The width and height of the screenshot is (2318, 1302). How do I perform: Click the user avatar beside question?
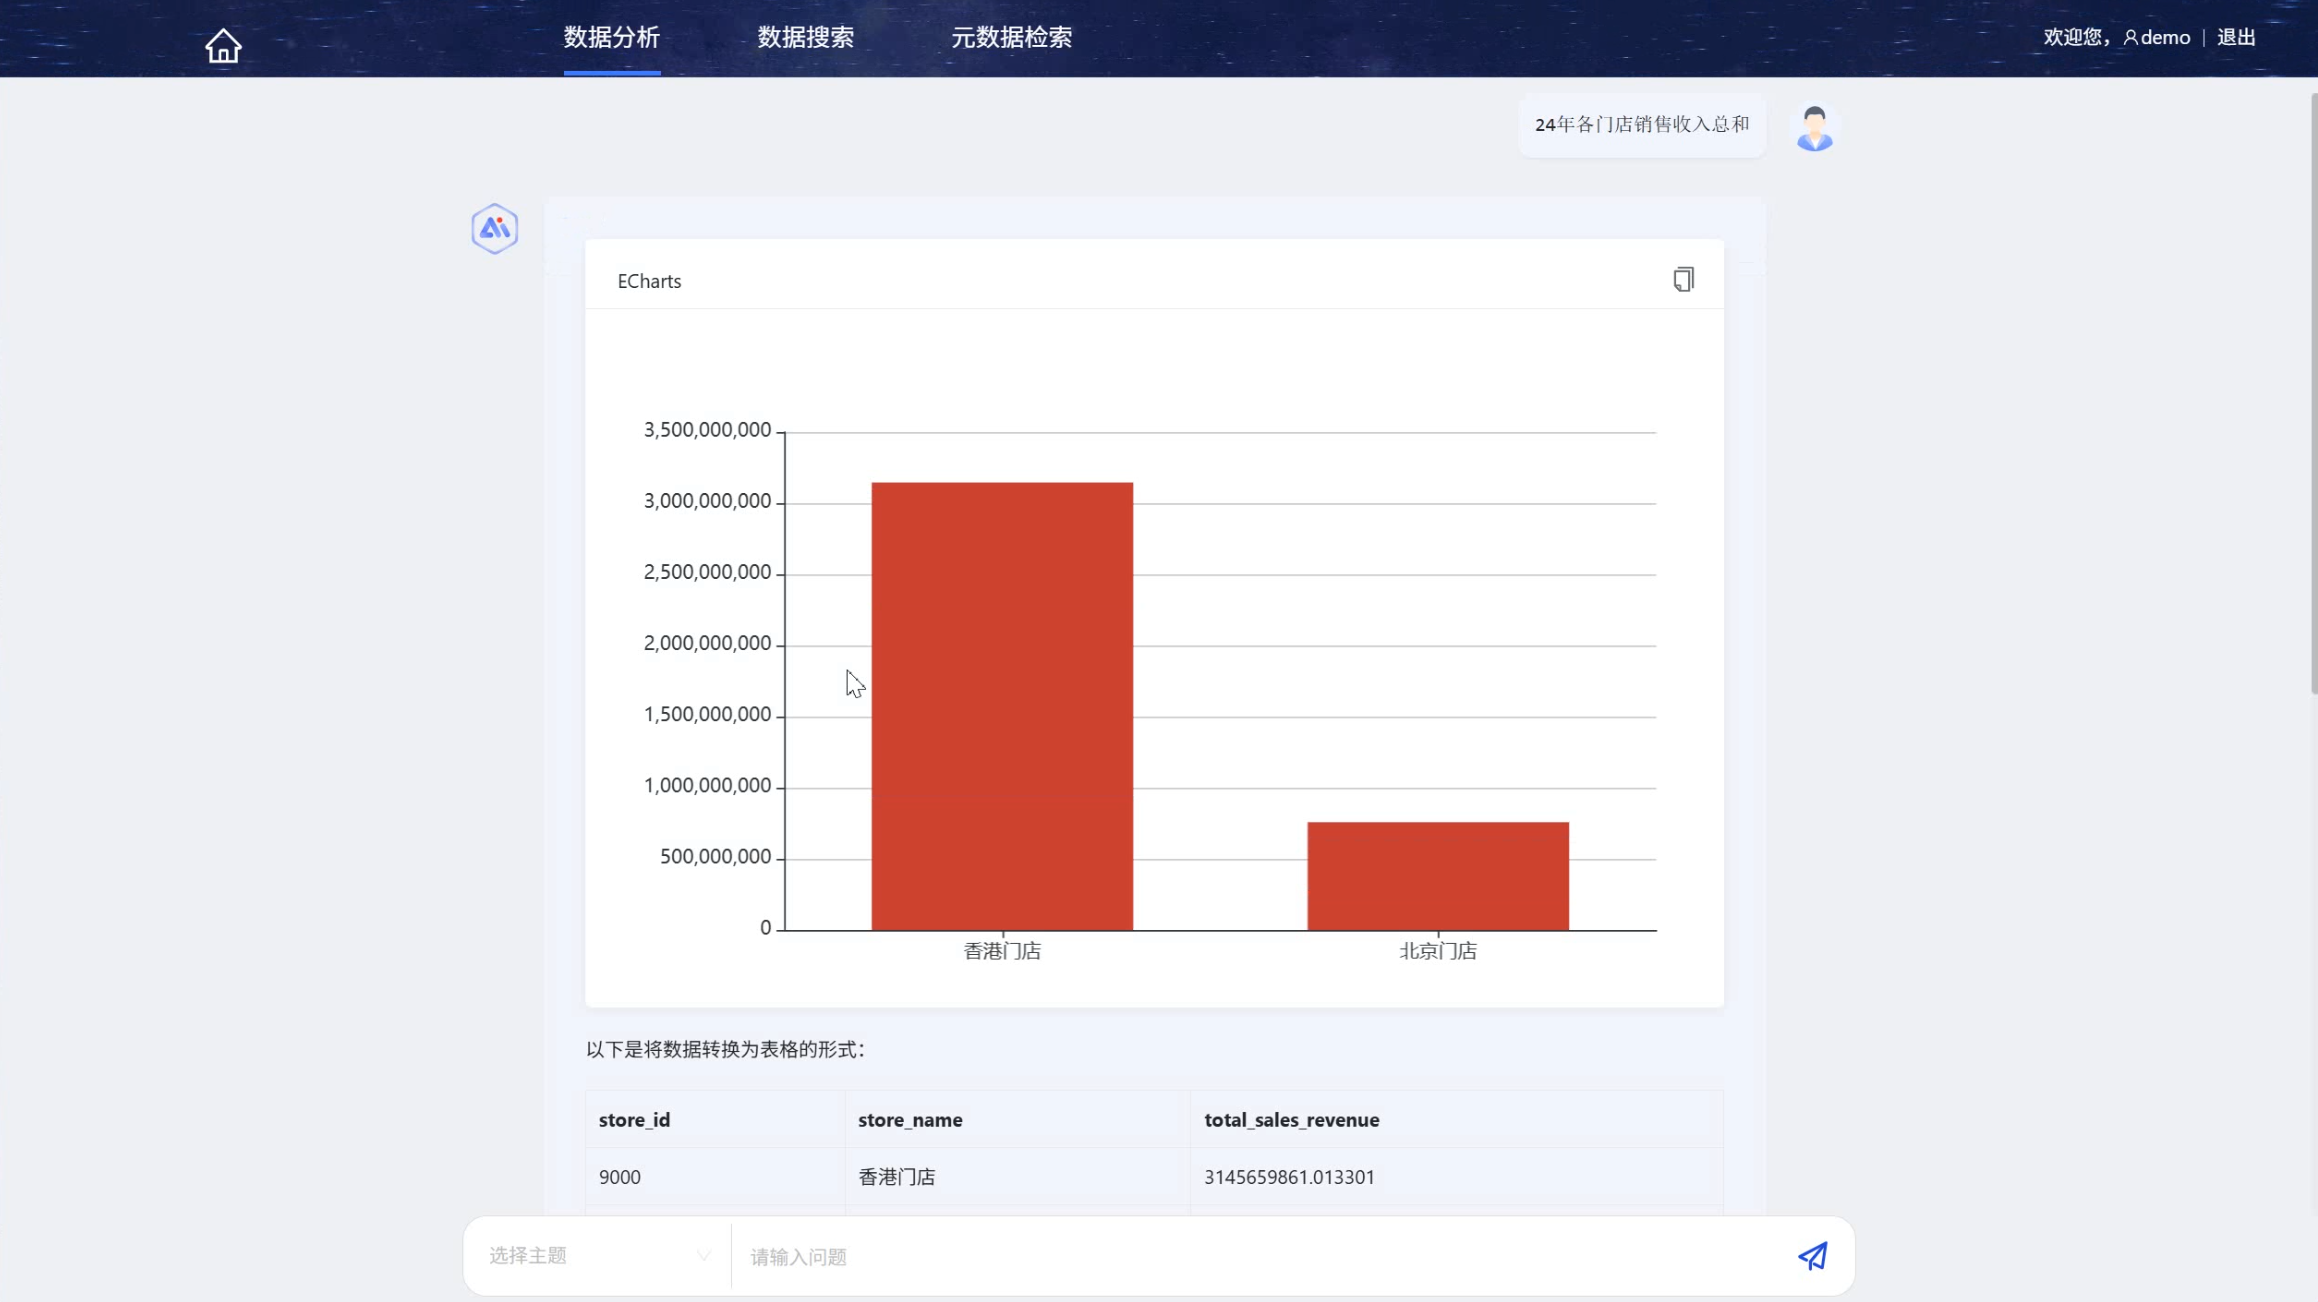point(1814,128)
